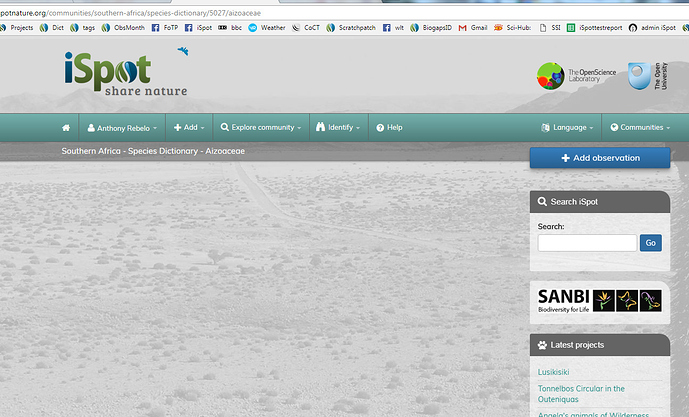
Task: Open the SSI bookmark
Action: (550, 28)
